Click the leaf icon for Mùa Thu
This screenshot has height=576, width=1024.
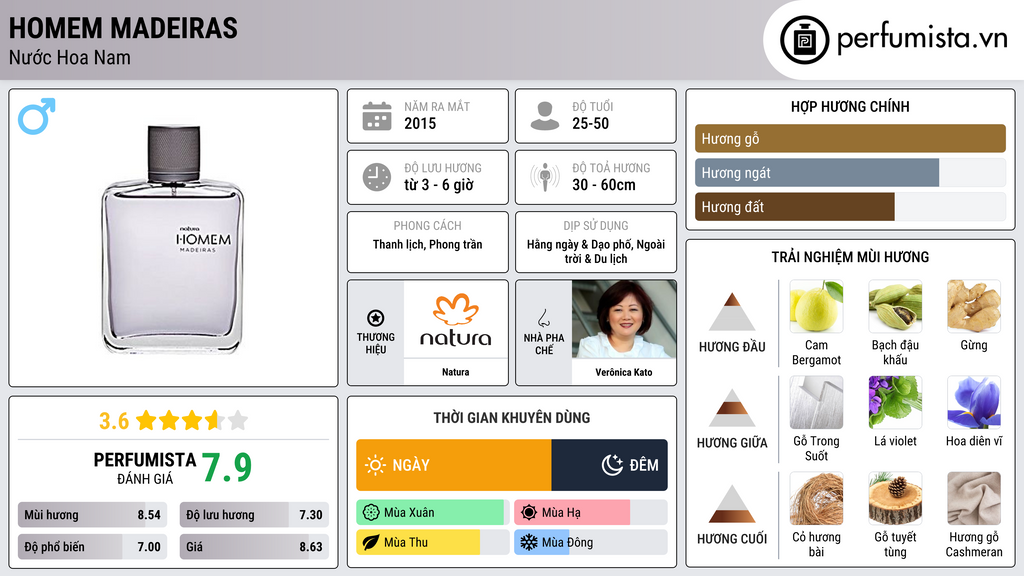[x=371, y=542]
